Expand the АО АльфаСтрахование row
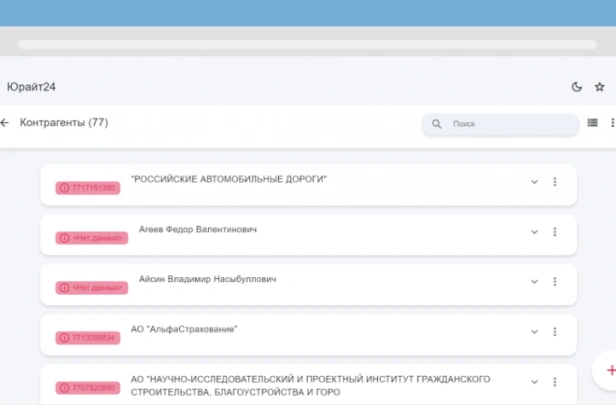 click(534, 332)
